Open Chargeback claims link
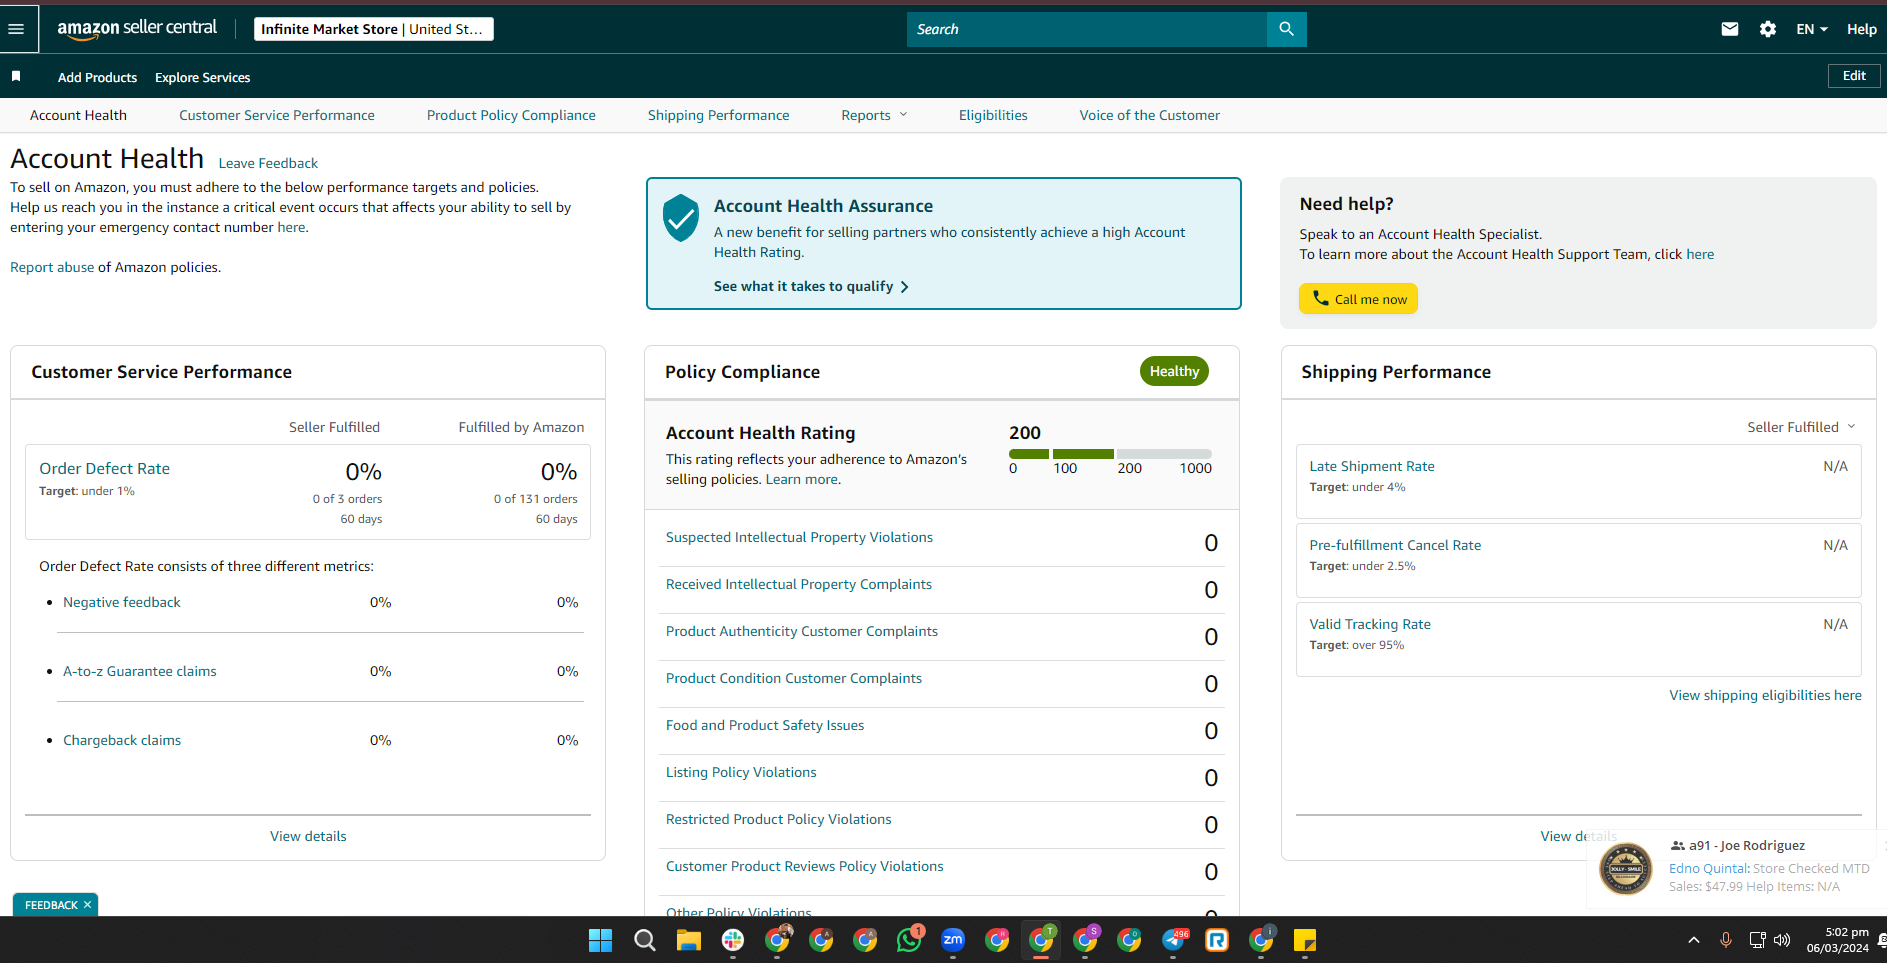Screen dimensions: 1887x963 coord(122,740)
